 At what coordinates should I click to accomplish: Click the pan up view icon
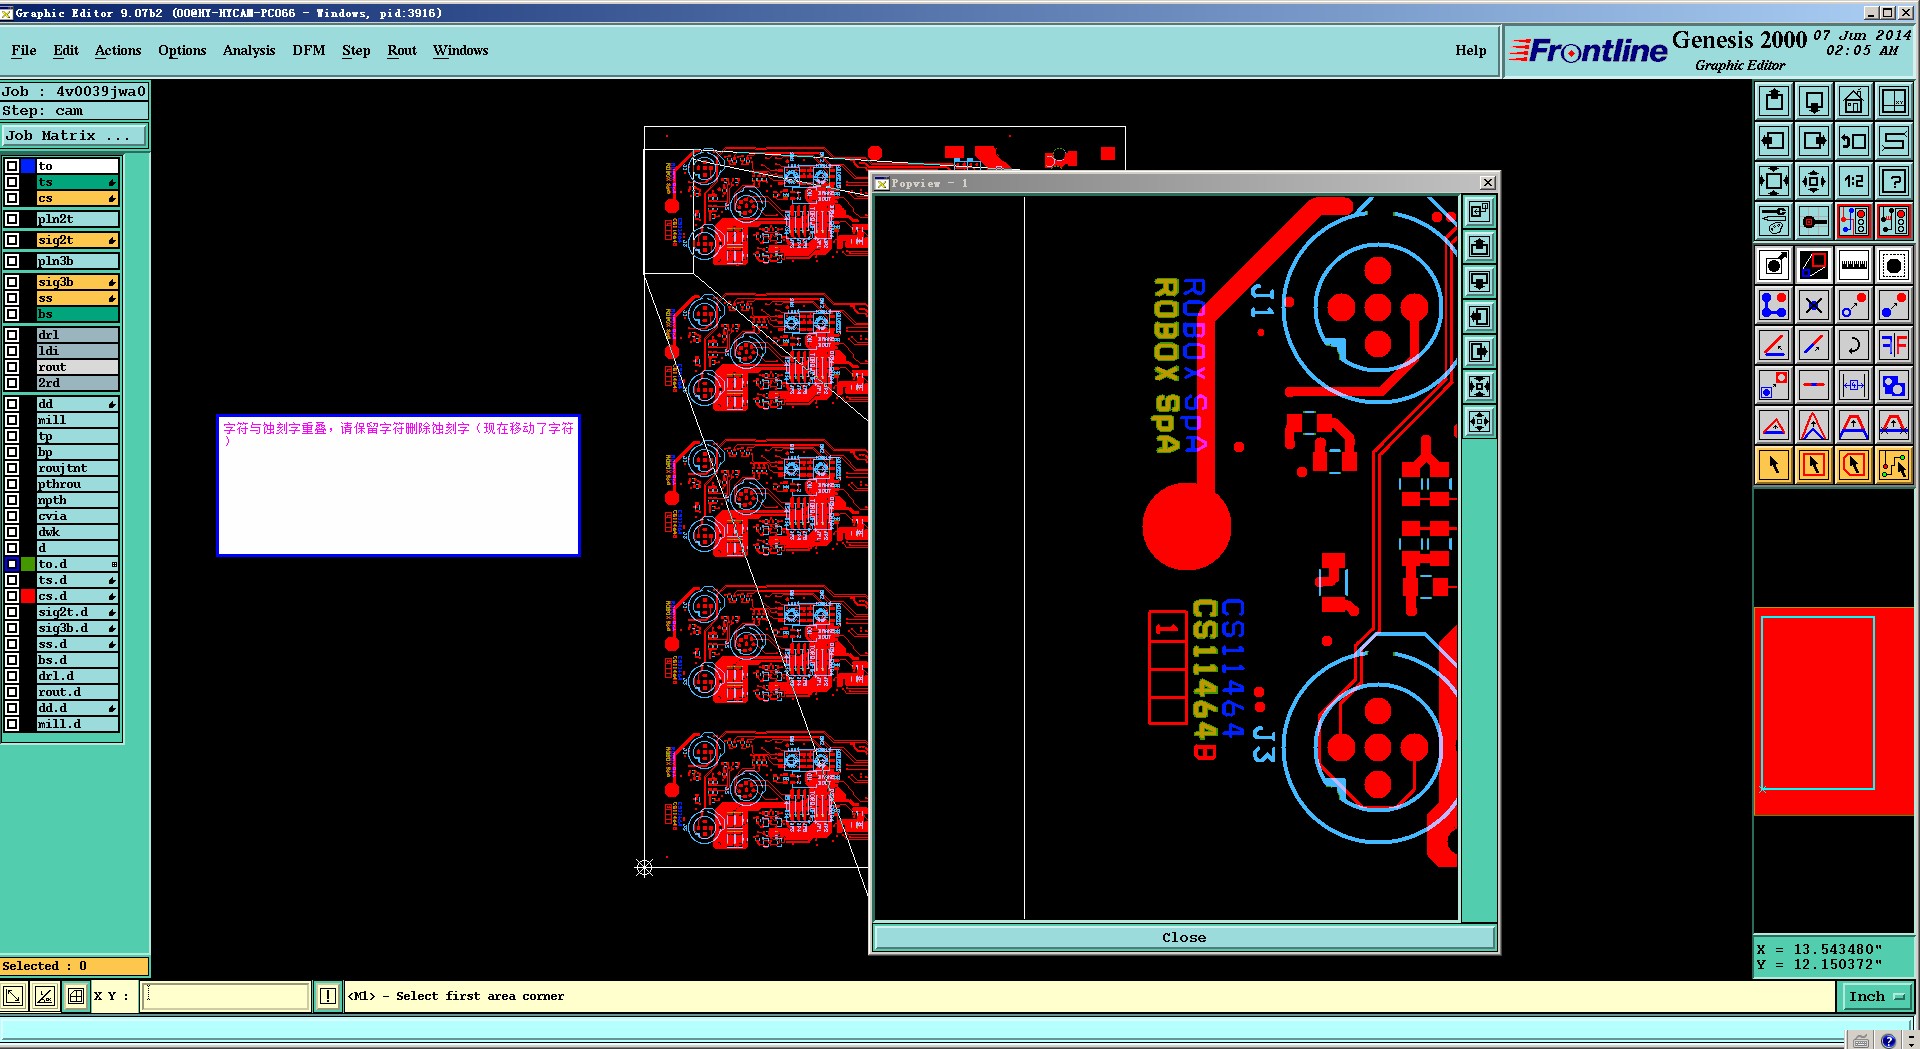[1774, 101]
